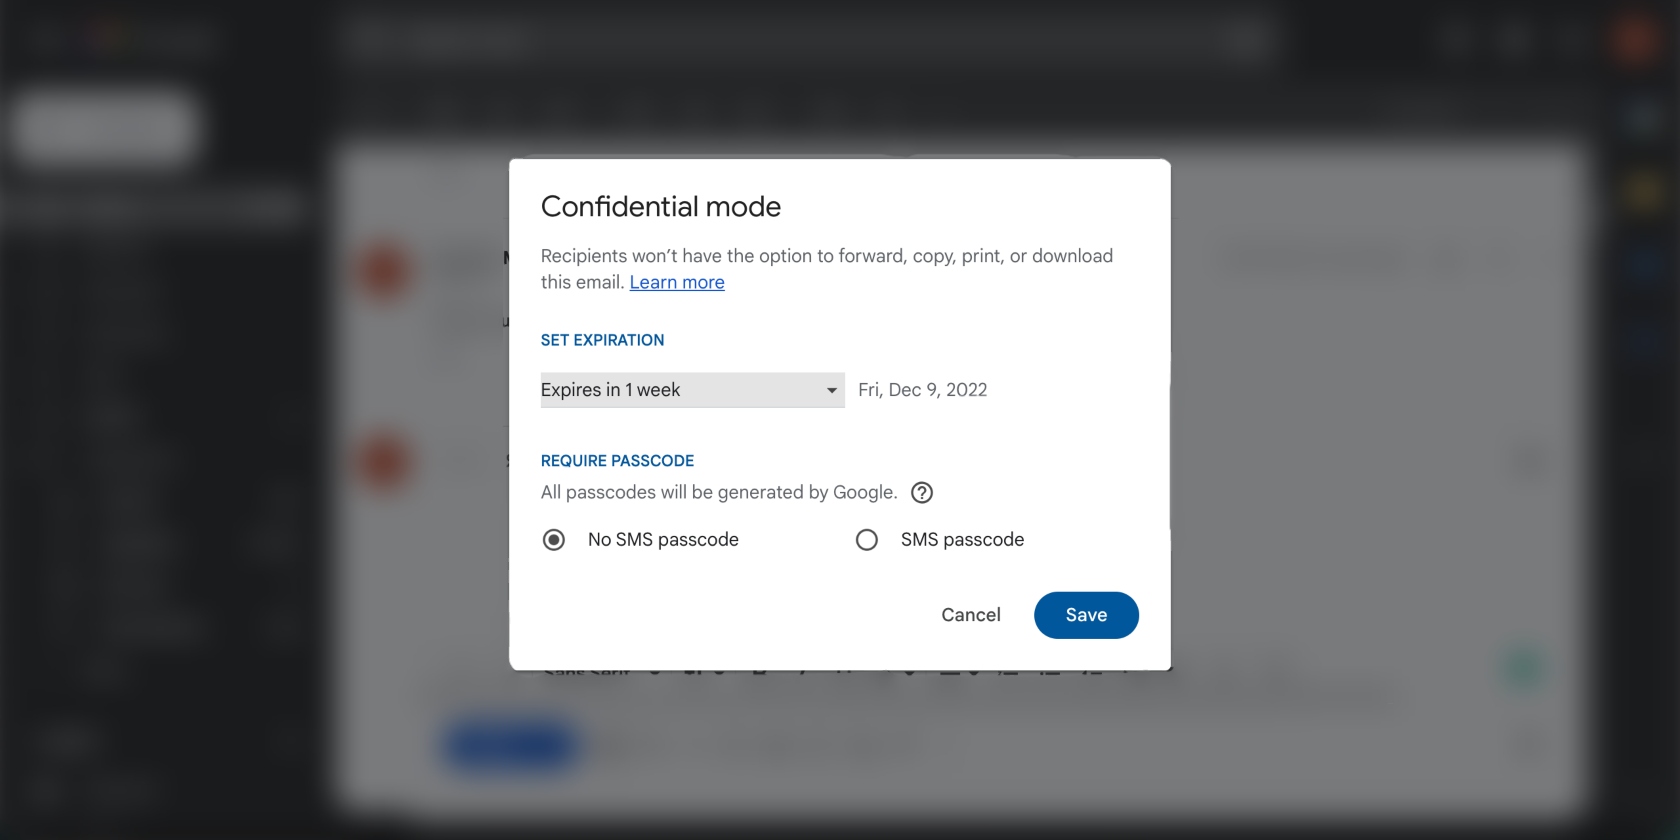Click the Learn more link
This screenshot has width=1680, height=840.
[677, 282]
